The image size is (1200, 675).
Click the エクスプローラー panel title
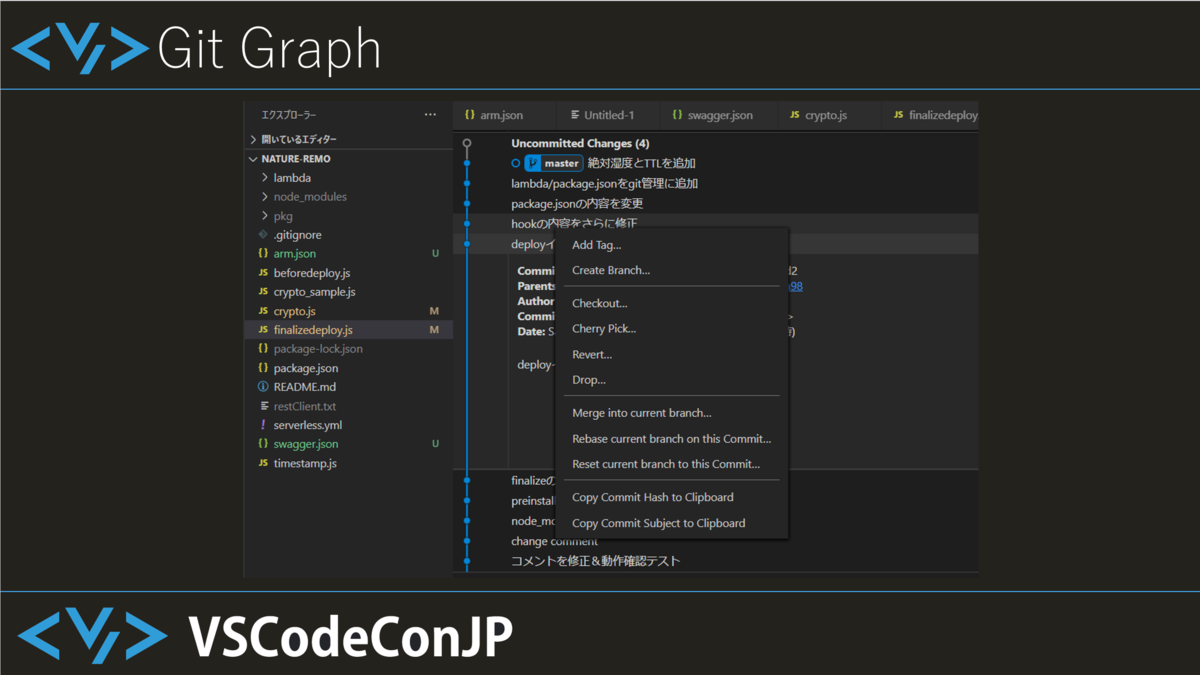[x=288, y=115]
